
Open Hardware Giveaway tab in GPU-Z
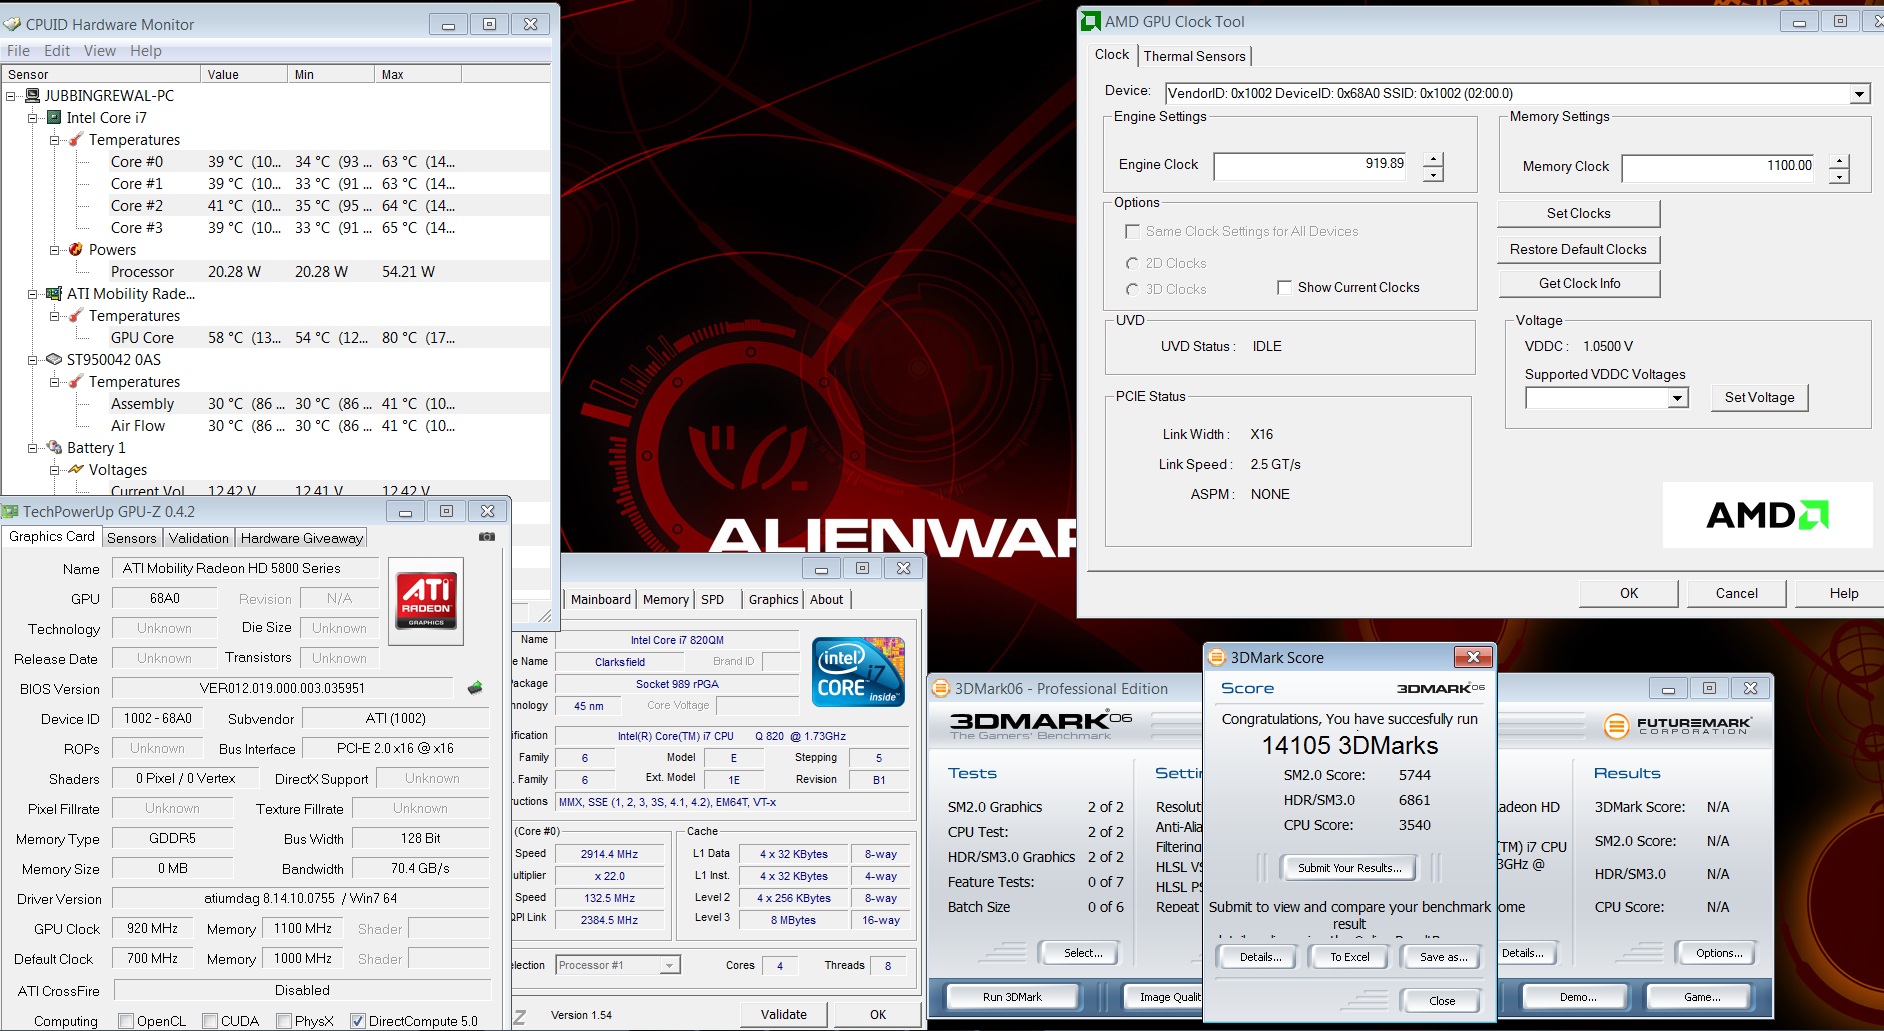[301, 538]
